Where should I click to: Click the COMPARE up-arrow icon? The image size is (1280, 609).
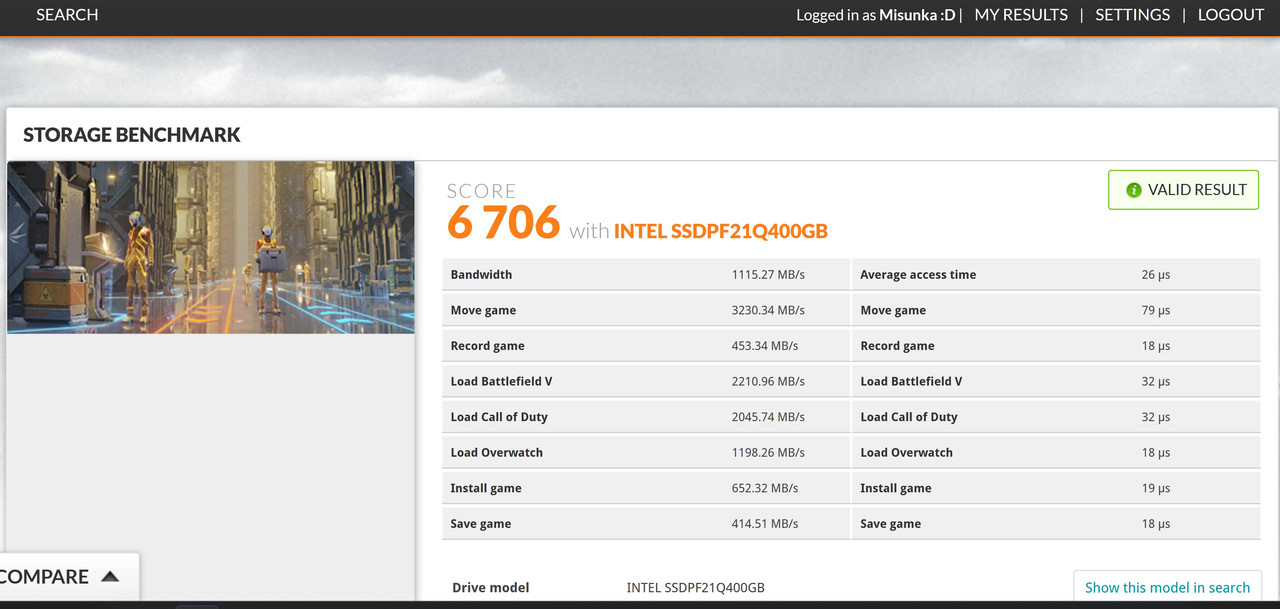tap(110, 576)
